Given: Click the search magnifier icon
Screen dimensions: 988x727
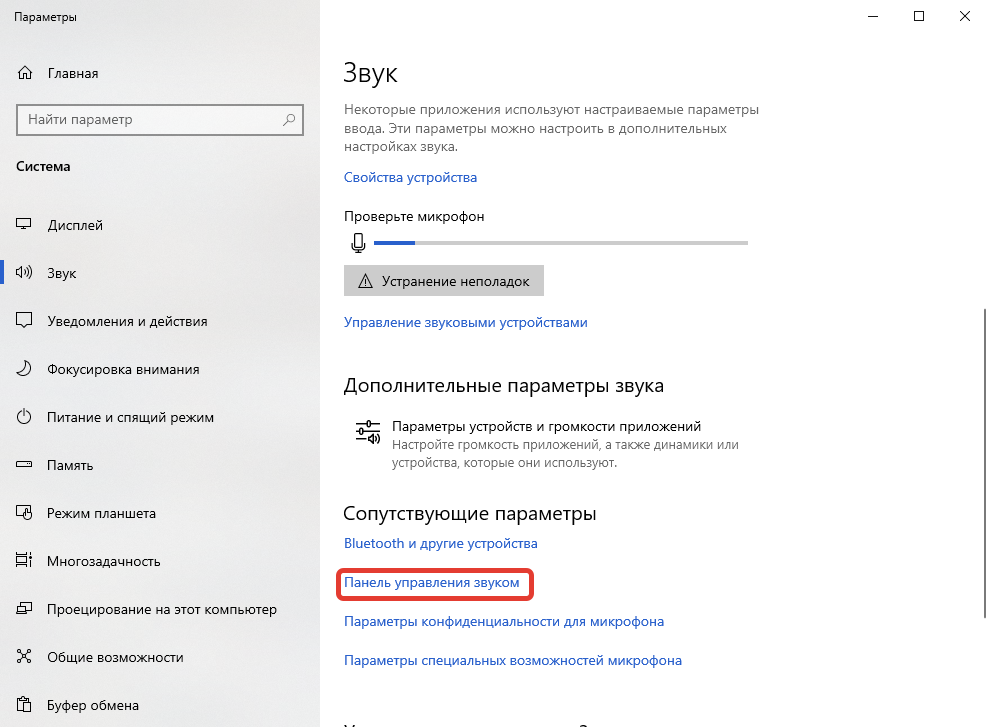Looking at the screenshot, I should 290,120.
